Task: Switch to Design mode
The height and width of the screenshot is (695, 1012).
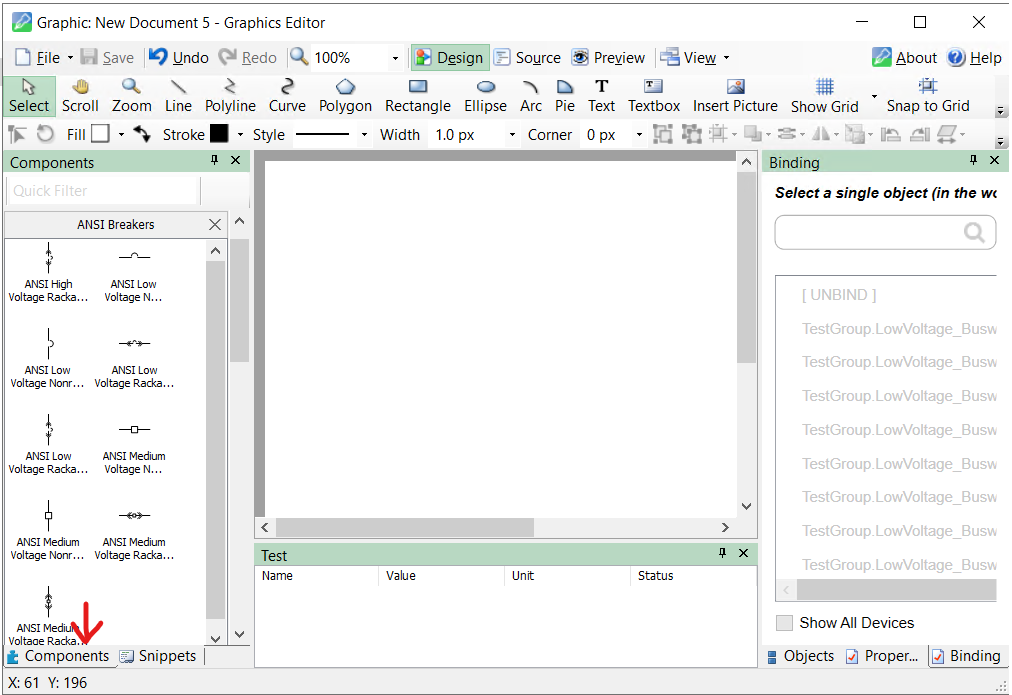Action: point(450,57)
